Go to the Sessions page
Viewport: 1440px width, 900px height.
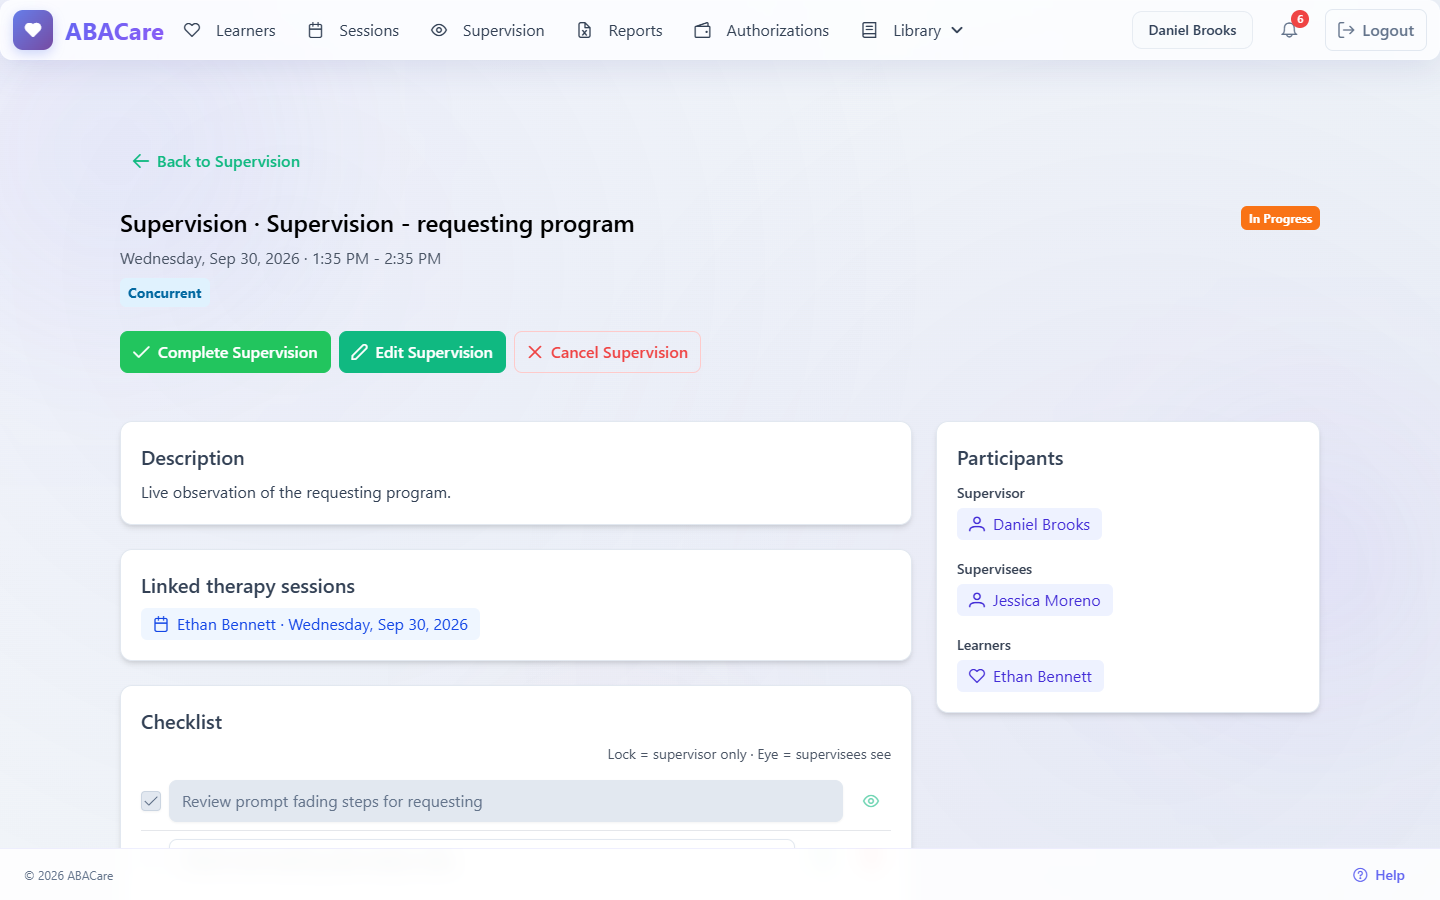[354, 30]
